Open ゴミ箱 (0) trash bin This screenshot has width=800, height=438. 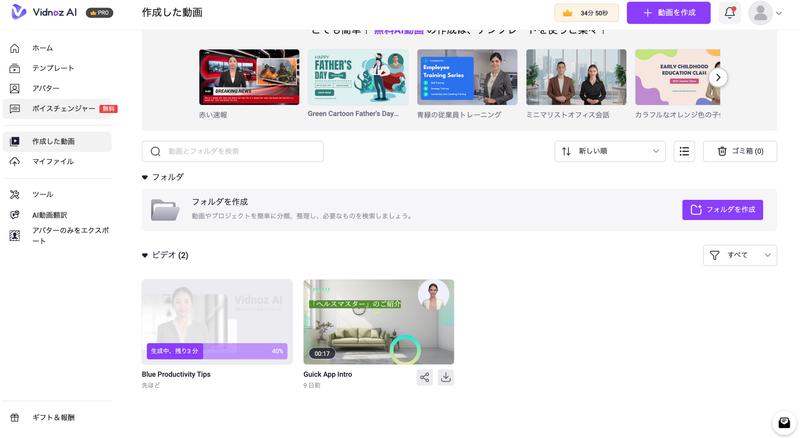point(740,151)
